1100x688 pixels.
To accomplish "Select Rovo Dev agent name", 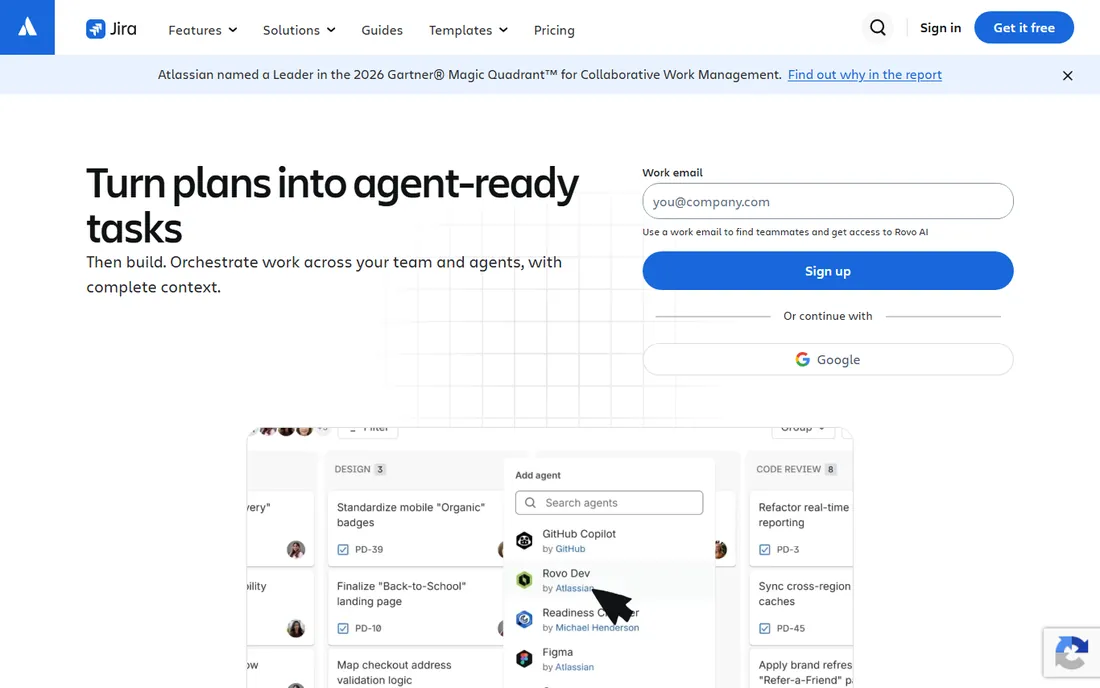I will point(566,573).
